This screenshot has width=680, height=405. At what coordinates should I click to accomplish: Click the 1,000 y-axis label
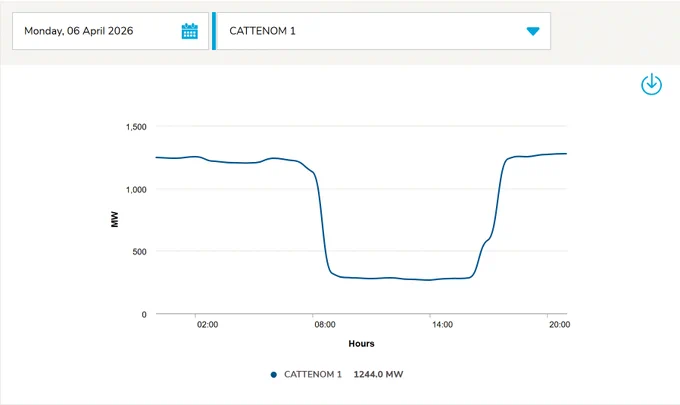(x=136, y=189)
